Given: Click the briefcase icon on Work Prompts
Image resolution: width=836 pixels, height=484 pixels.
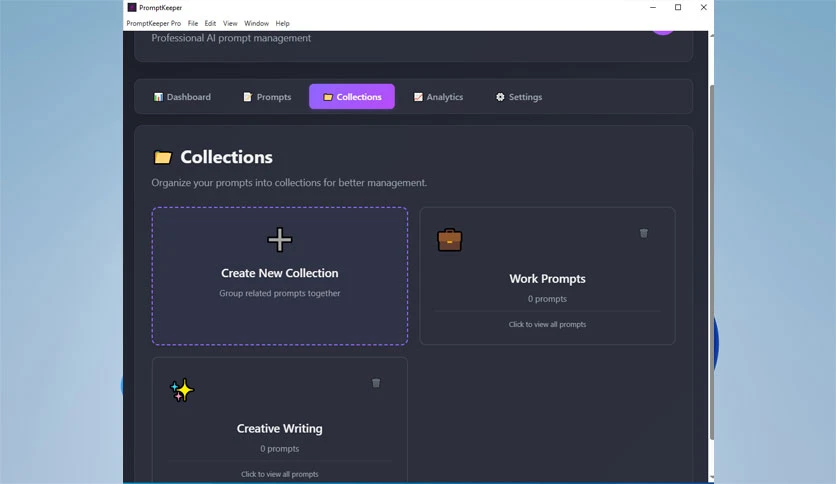Looking at the screenshot, I should click(449, 240).
